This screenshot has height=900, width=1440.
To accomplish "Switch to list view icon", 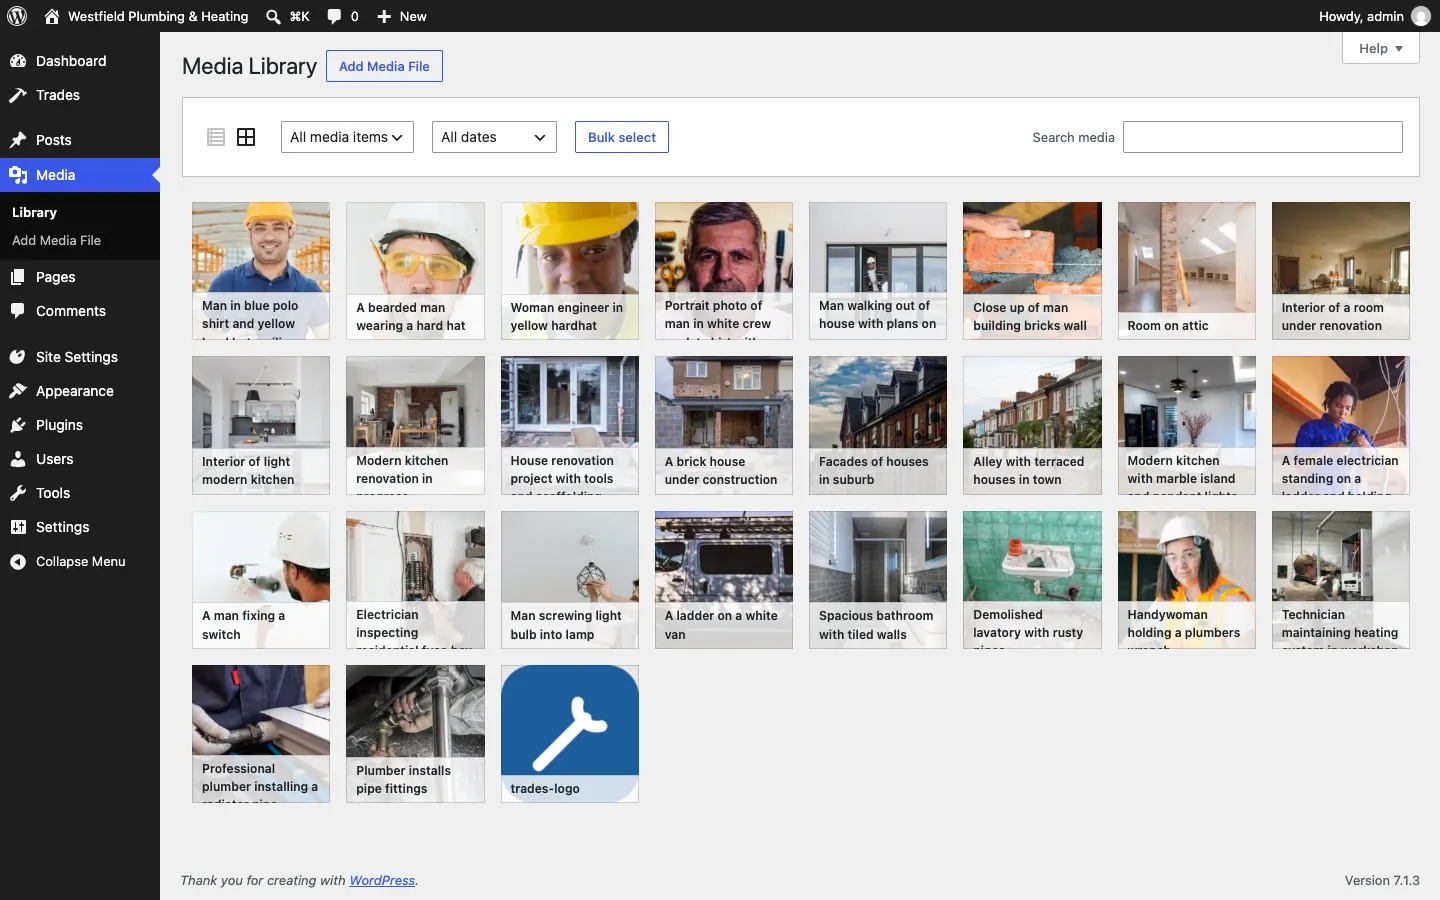I will (216, 137).
